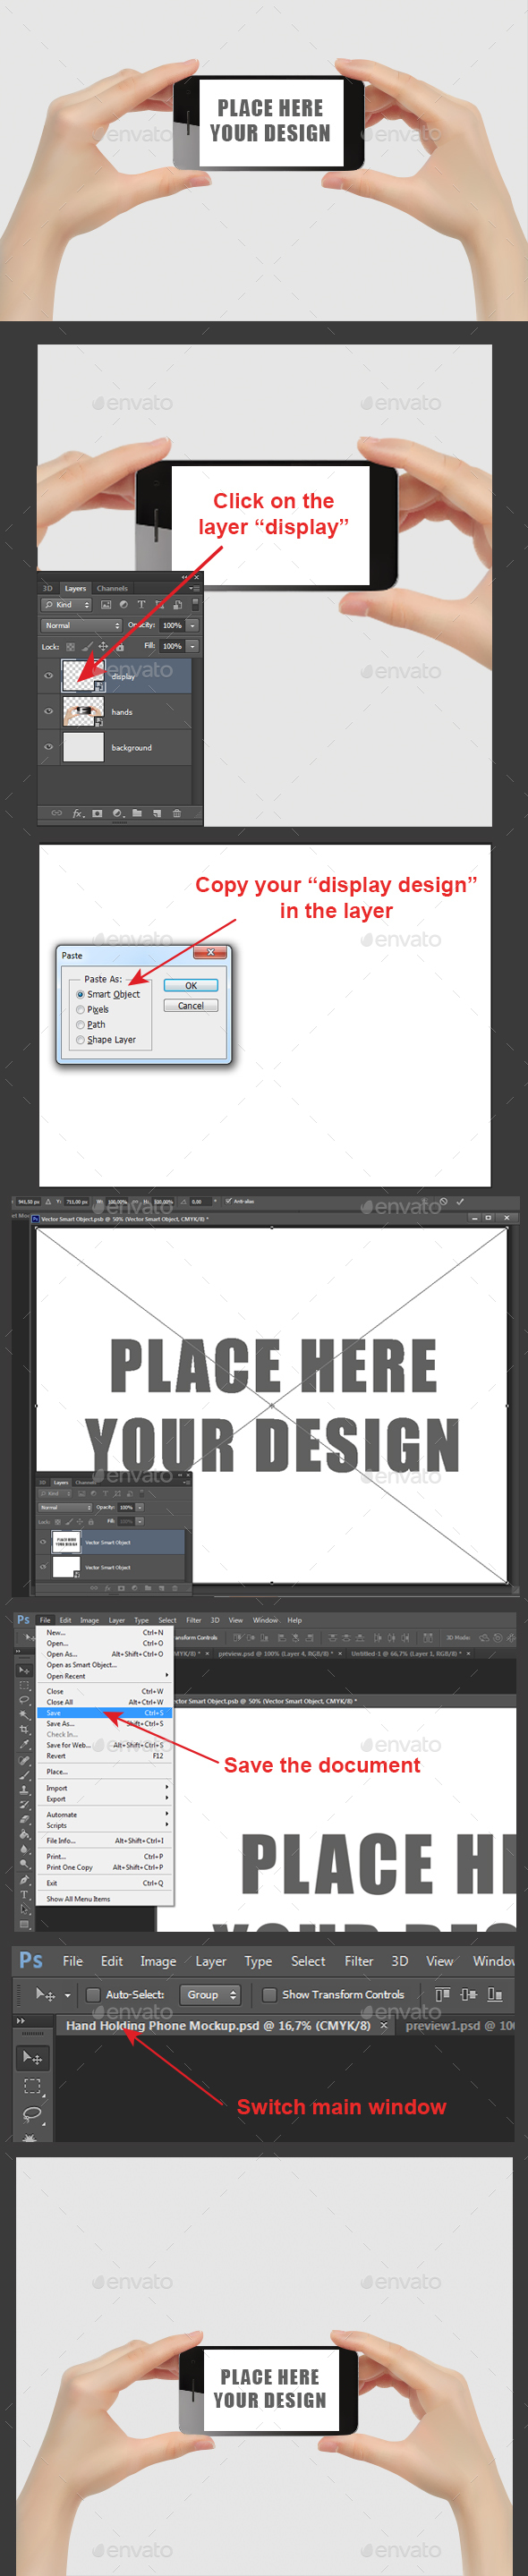This screenshot has width=528, height=2576.
Task: Open the Help menu
Action: click(x=294, y=1620)
